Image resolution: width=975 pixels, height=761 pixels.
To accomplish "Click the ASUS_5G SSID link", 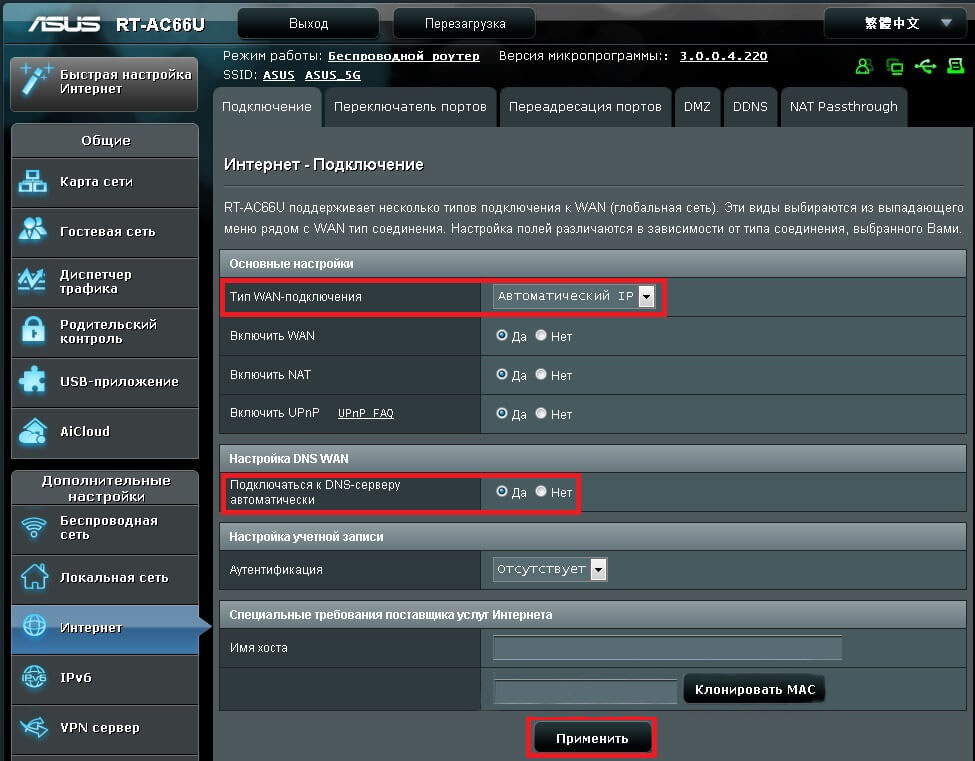I will pyautogui.click(x=332, y=75).
